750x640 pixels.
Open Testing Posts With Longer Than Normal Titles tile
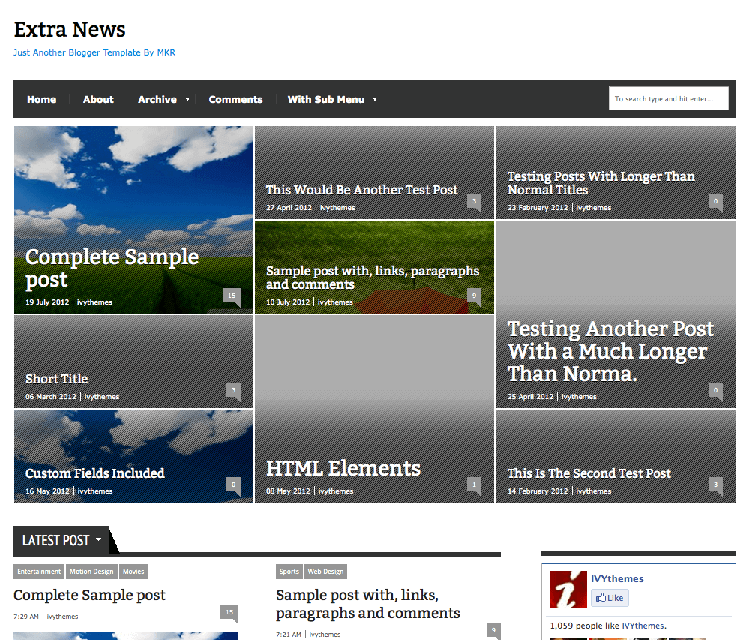click(616, 173)
